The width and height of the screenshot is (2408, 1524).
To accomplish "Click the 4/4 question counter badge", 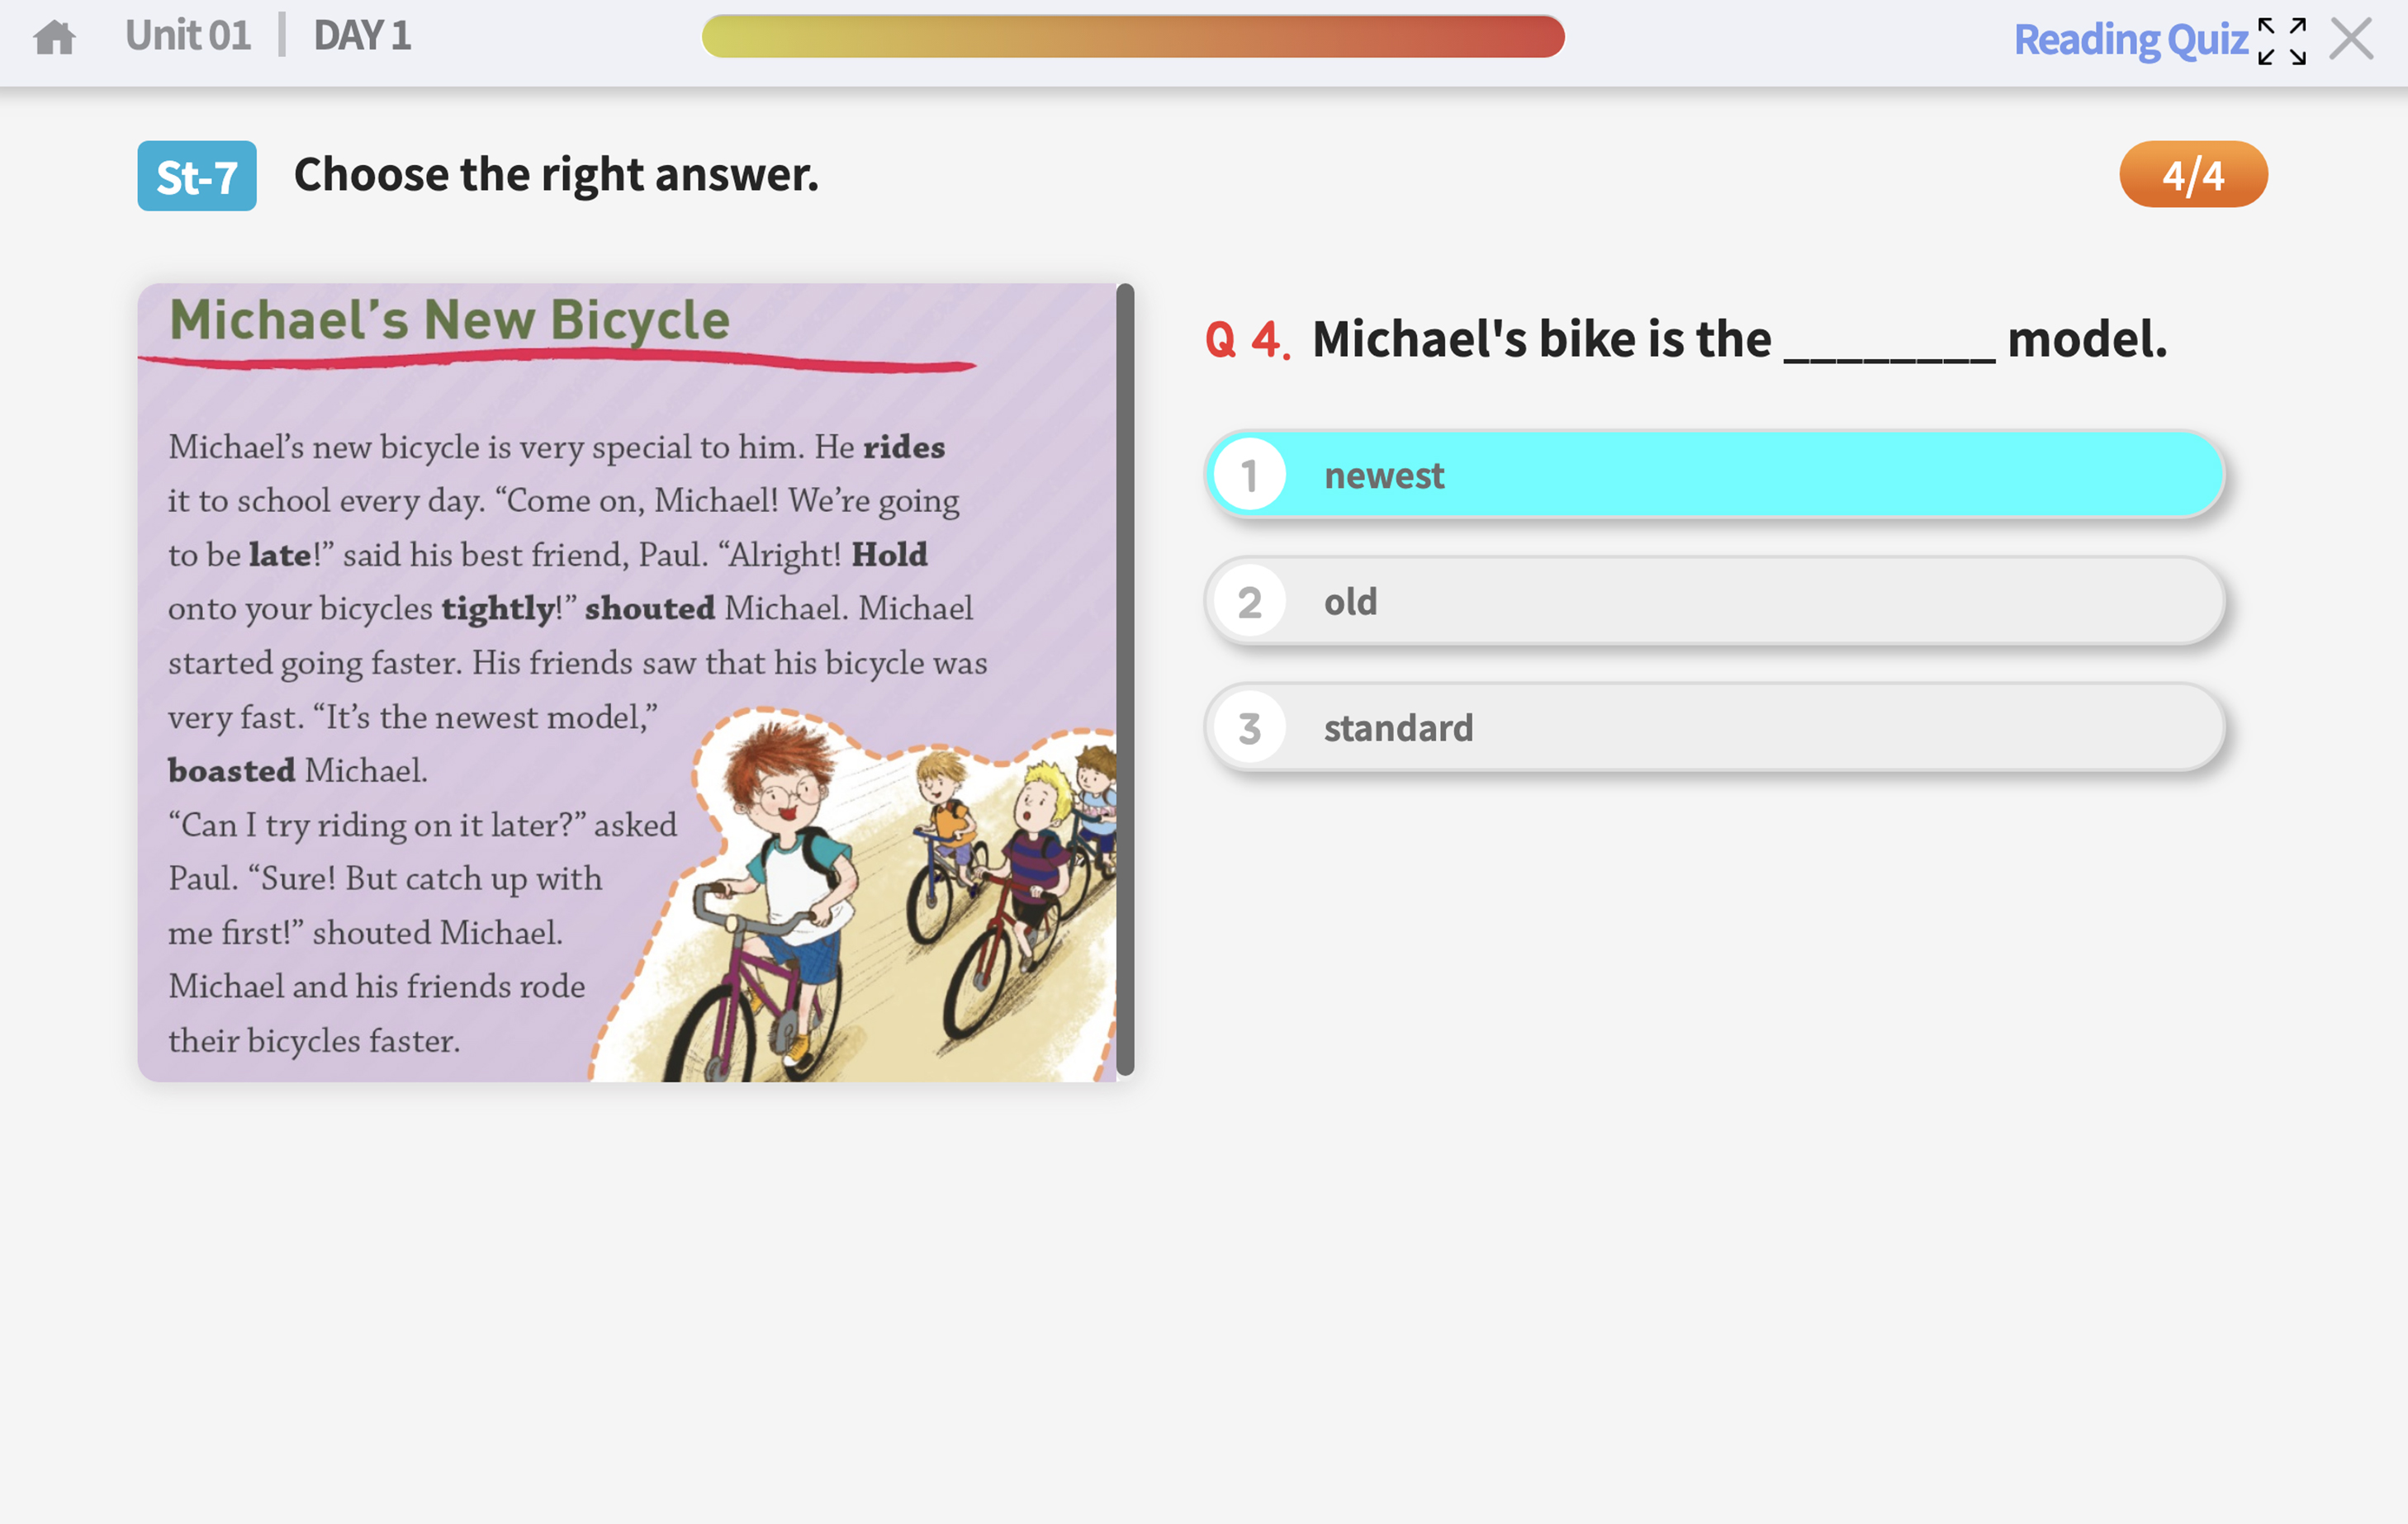I will coord(2192,175).
